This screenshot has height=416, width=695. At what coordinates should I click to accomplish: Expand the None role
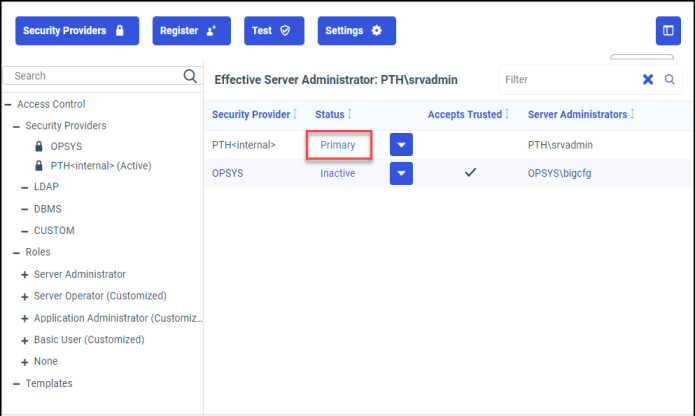(x=25, y=362)
